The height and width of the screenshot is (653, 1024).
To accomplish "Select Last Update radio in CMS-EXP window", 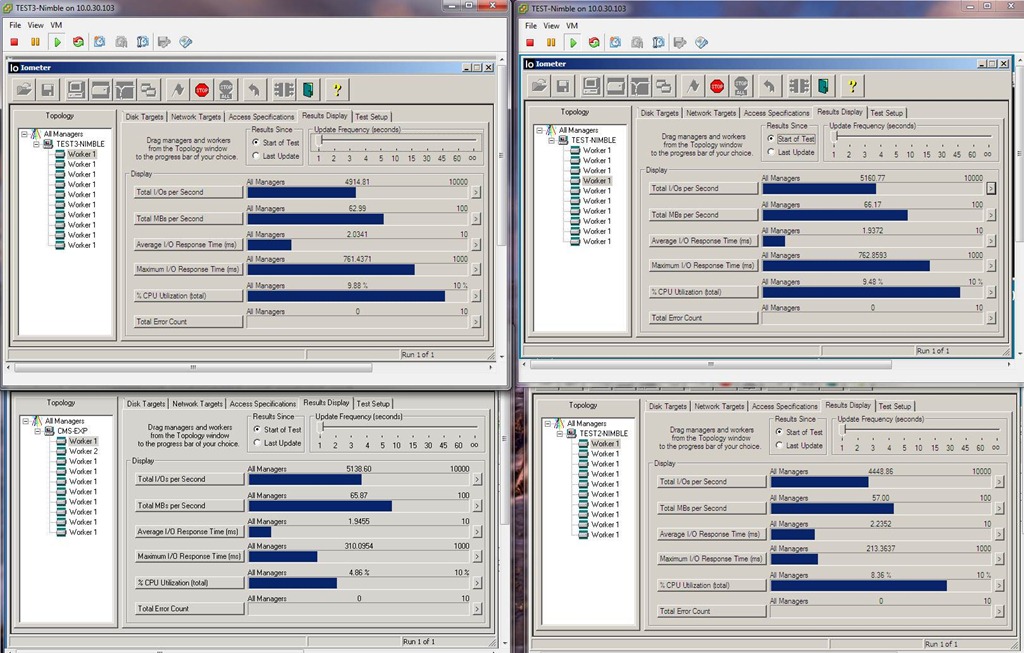I will (257, 443).
